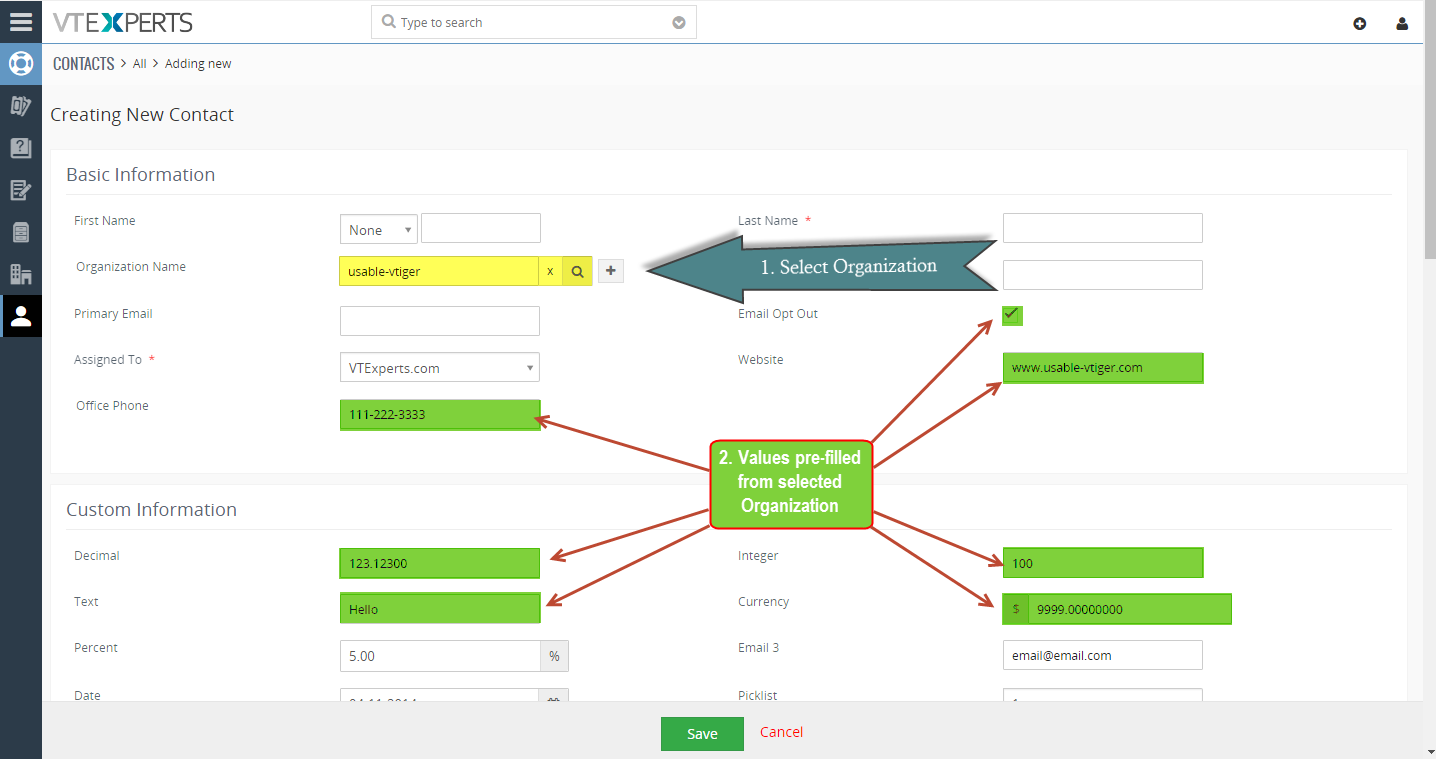Screen dimensions: 1436x759
Task: Clear the selected organization with x
Action: [550, 271]
